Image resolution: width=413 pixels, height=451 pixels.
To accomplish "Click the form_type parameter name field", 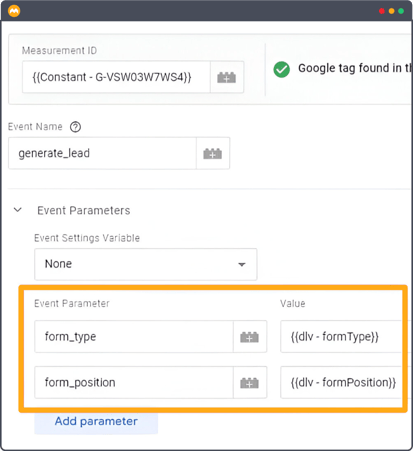I will 134,337.
